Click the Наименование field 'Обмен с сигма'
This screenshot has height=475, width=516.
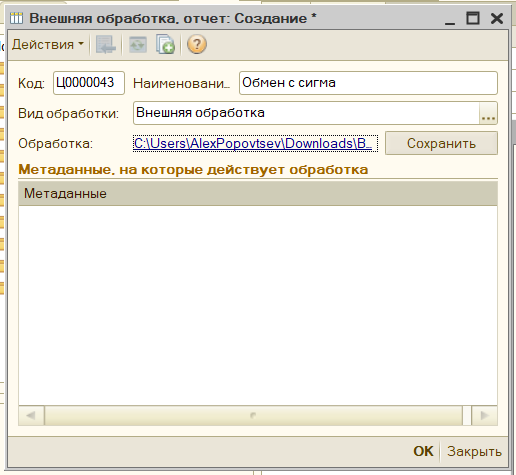click(368, 83)
